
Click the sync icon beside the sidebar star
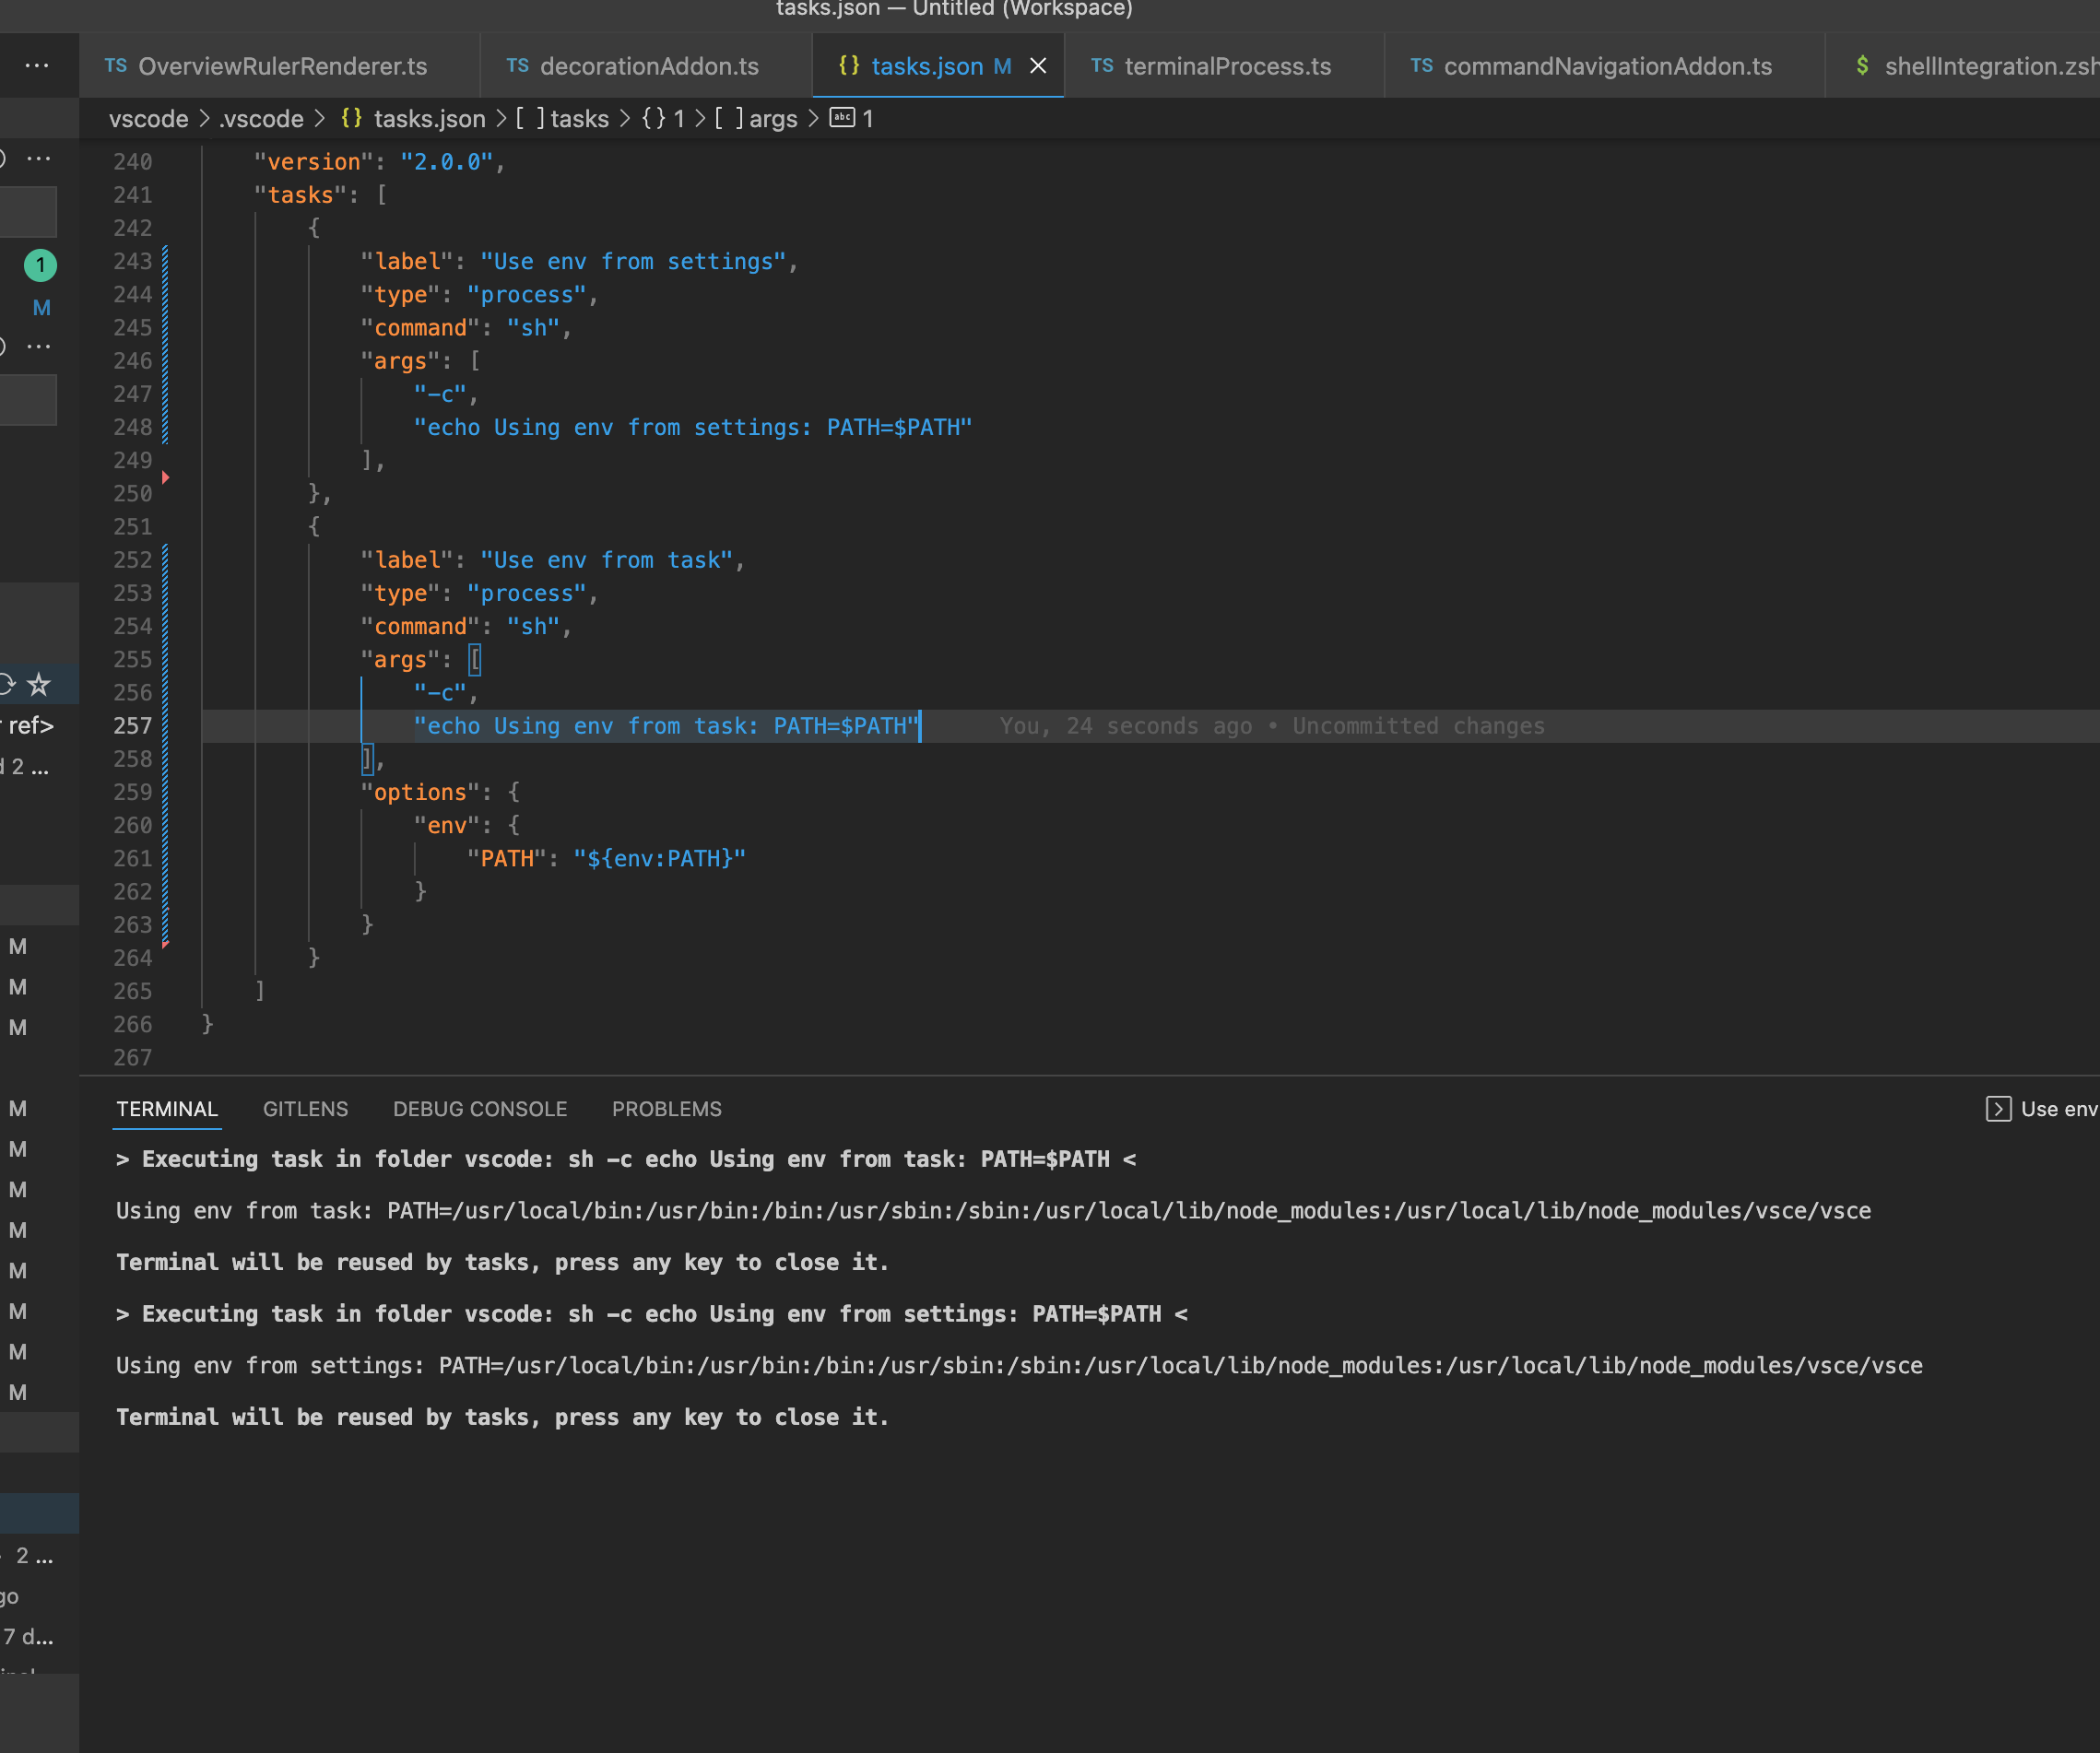[x=6, y=684]
